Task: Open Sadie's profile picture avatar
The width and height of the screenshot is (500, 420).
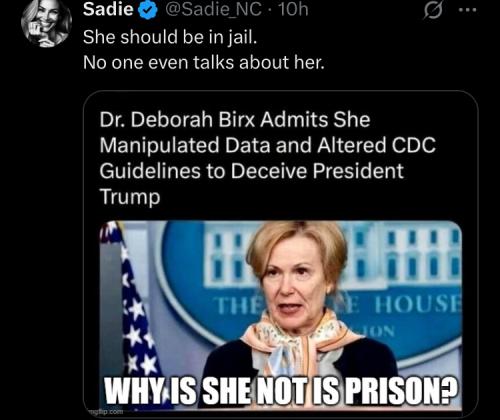Action: (46, 22)
